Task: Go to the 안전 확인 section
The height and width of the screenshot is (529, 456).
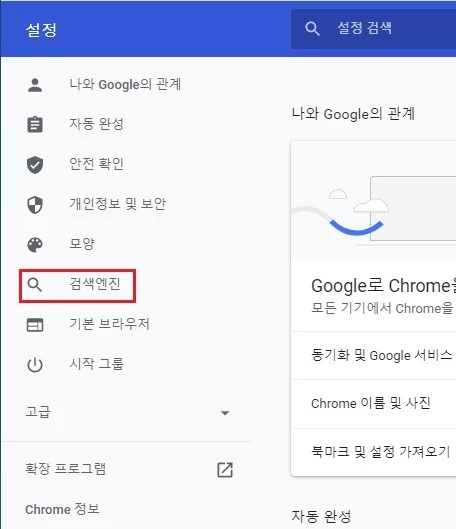Action: [96, 164]
